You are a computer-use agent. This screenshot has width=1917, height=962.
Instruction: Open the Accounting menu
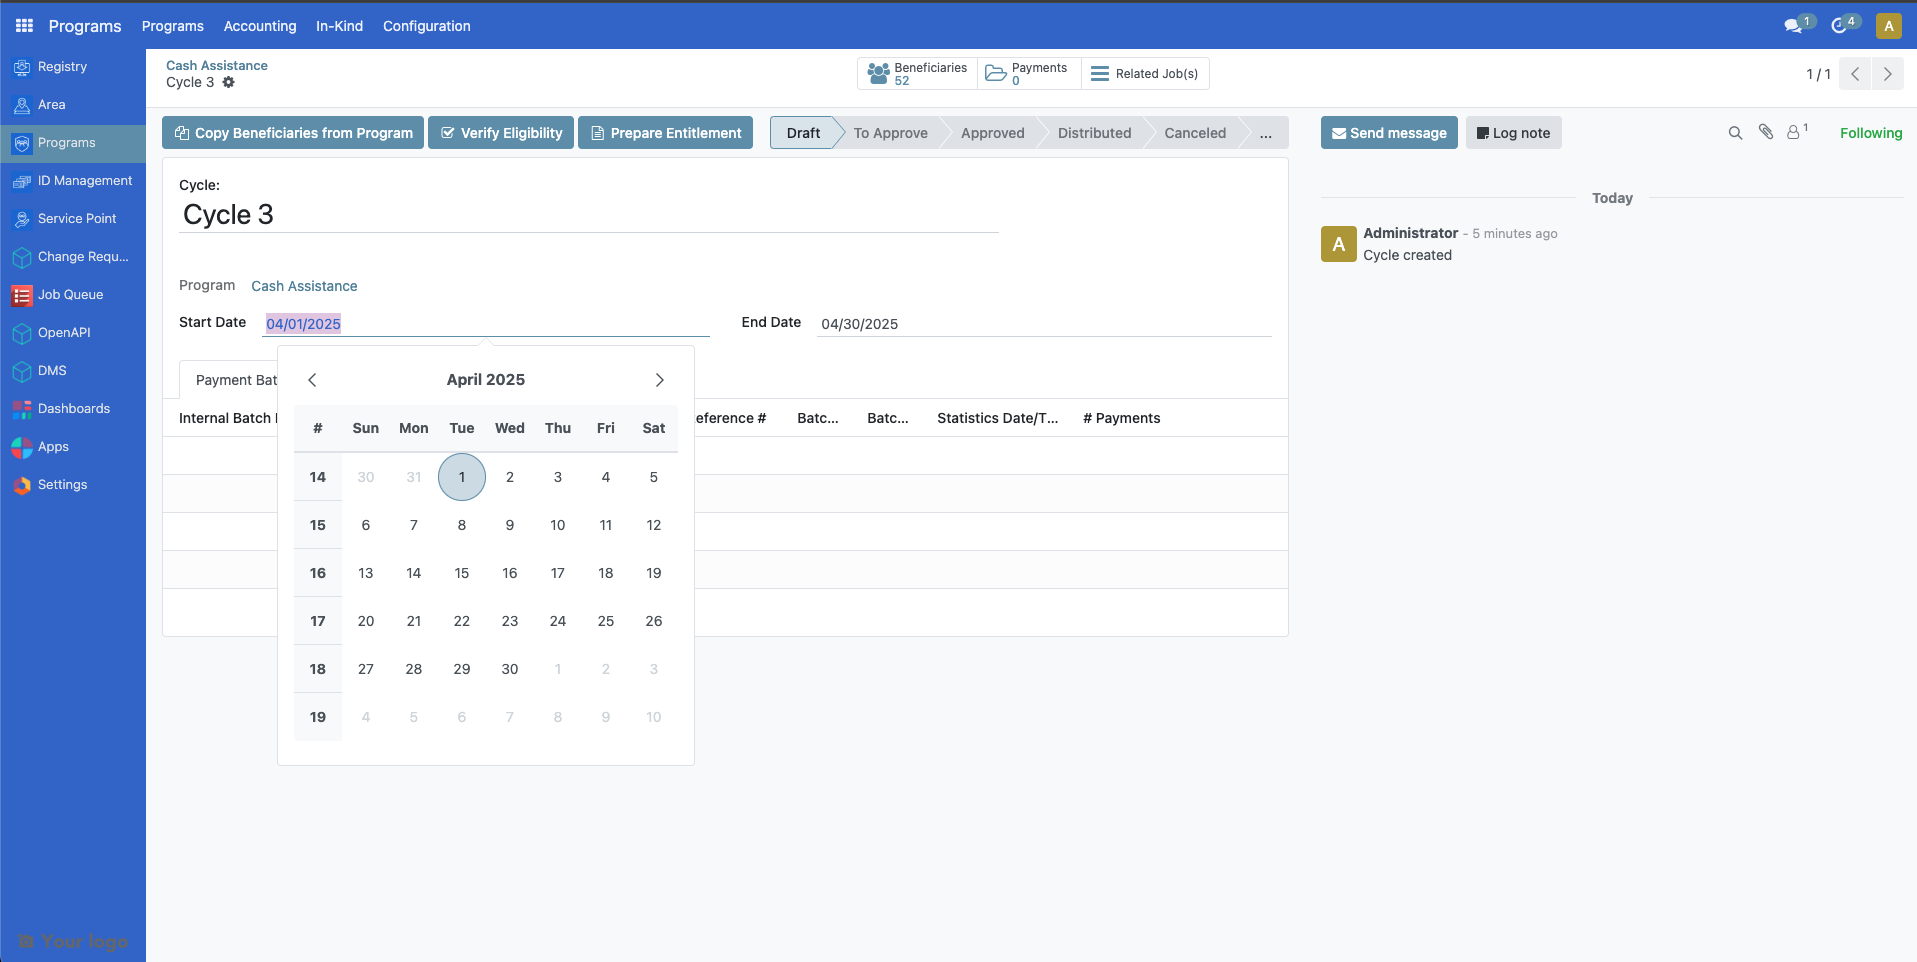point(260,26)
